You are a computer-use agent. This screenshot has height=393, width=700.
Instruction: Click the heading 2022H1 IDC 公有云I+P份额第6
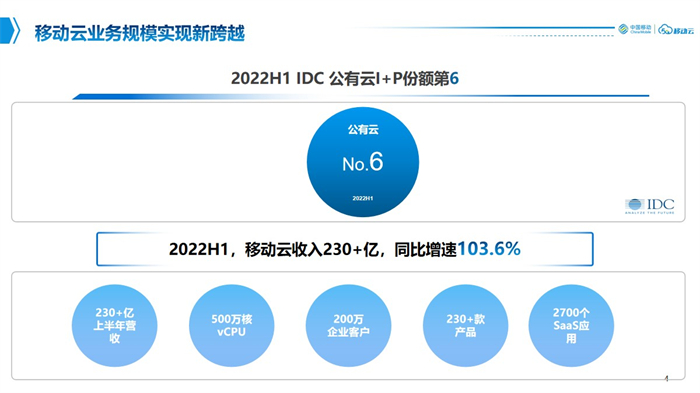345,79
